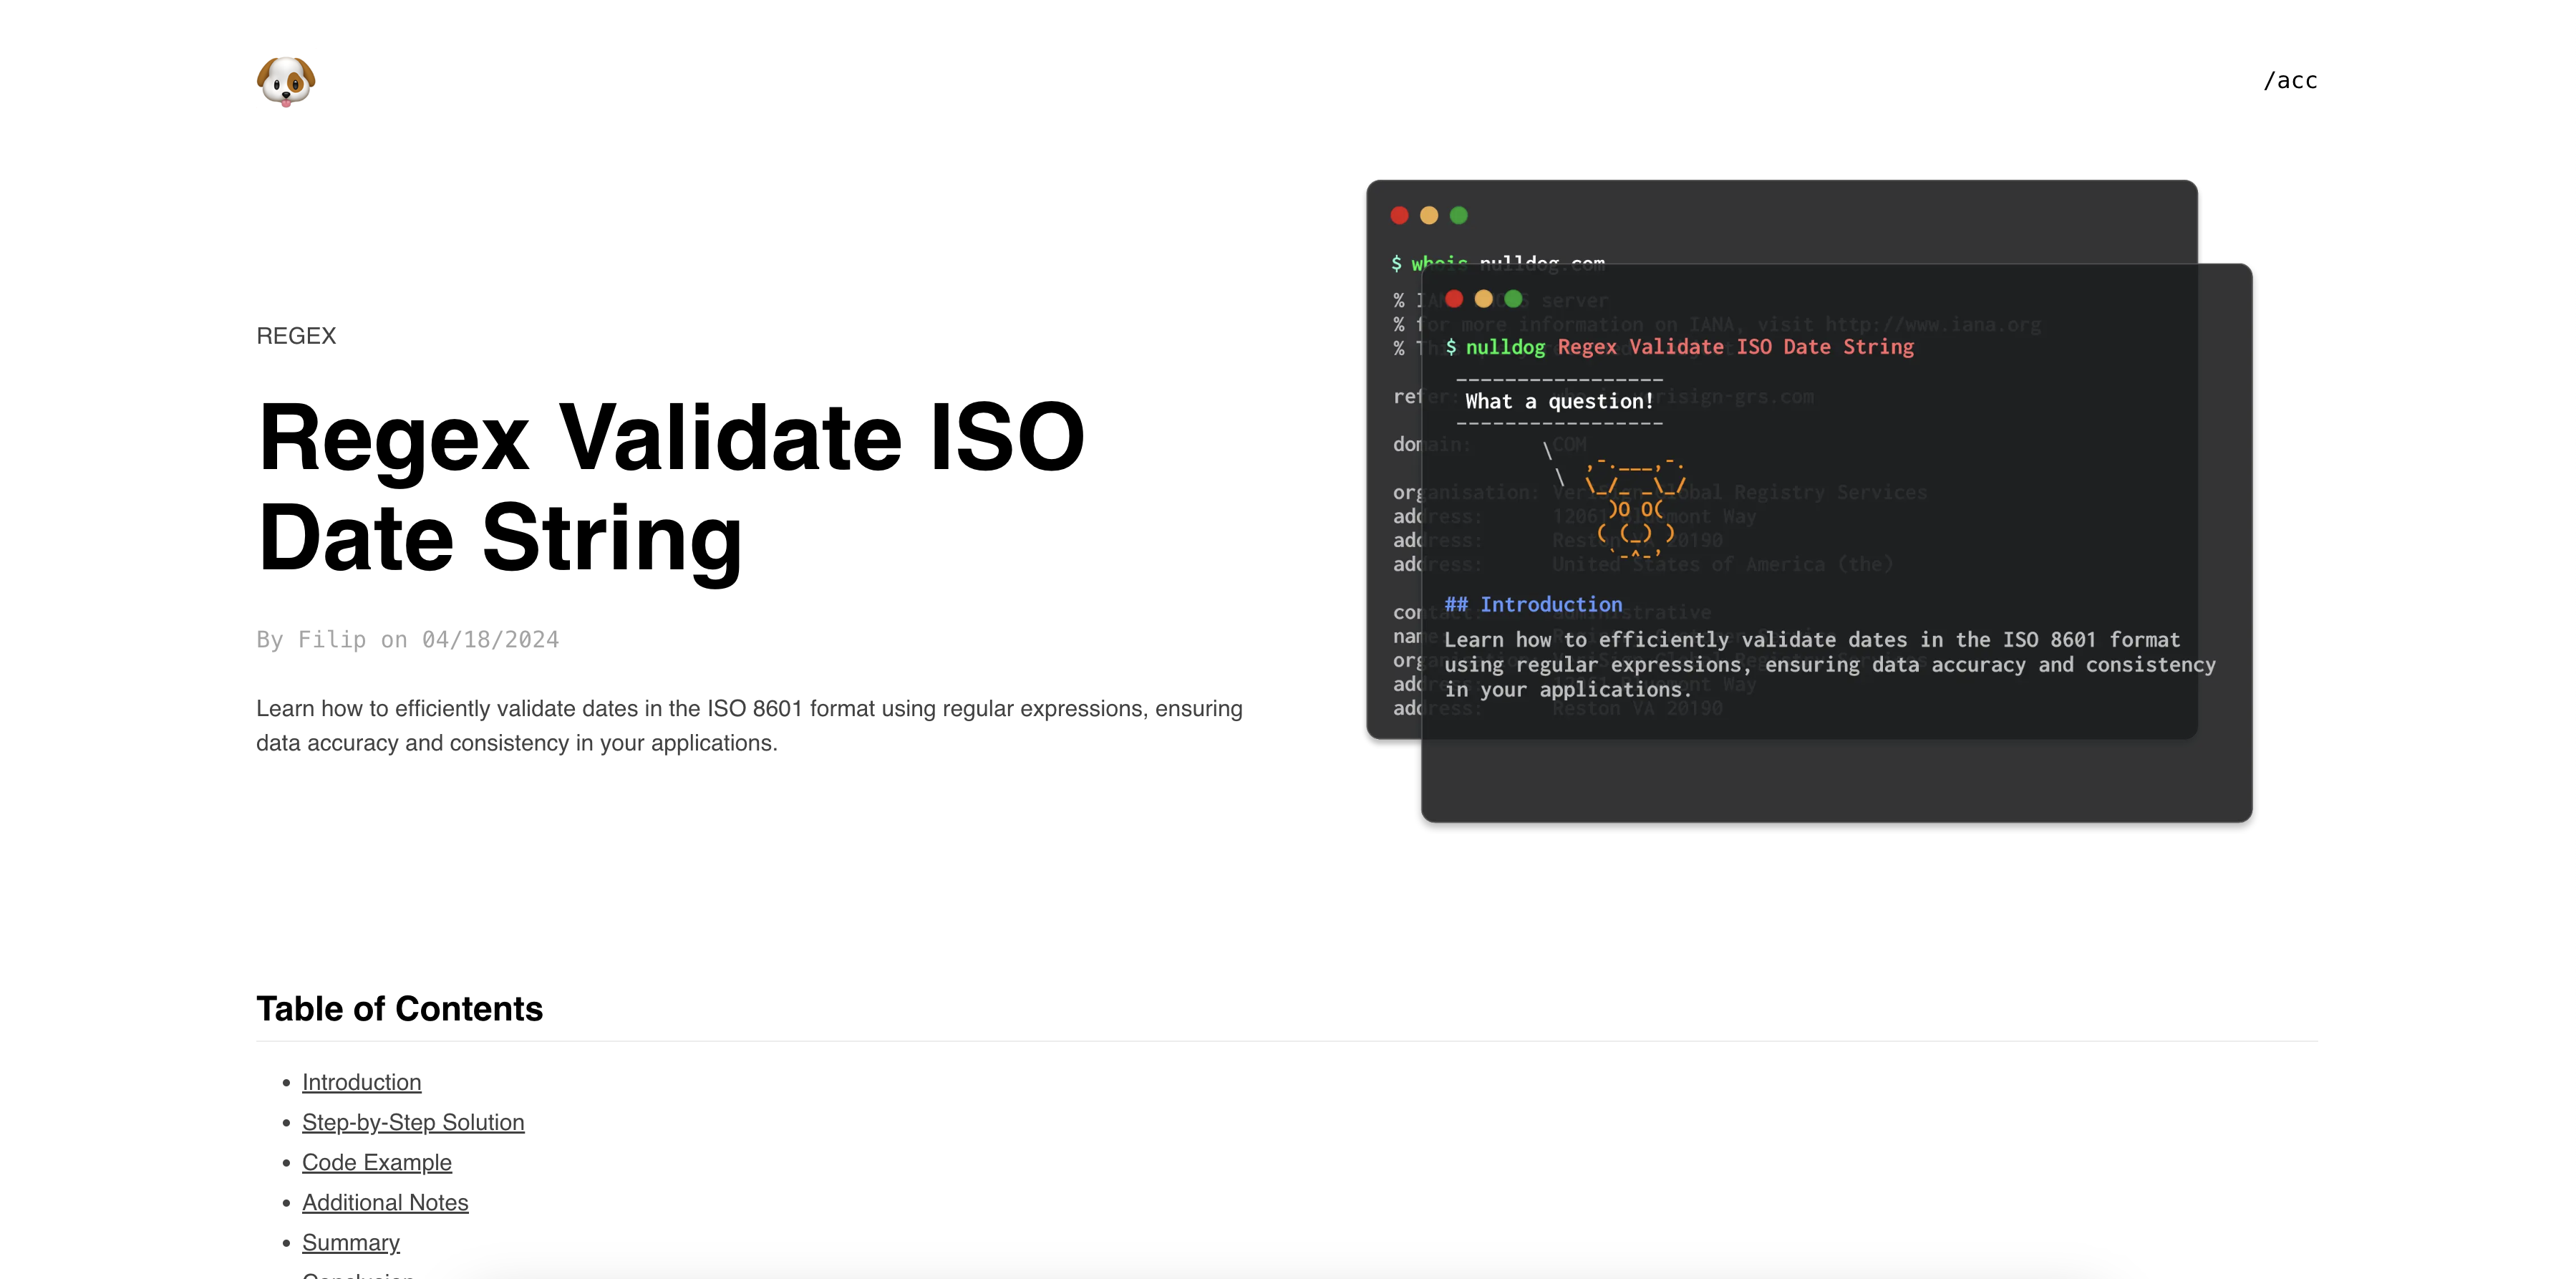Screen dimensions: 2576x1279
Task: Click the yellow dot on back terminal
Action: 1429,215
